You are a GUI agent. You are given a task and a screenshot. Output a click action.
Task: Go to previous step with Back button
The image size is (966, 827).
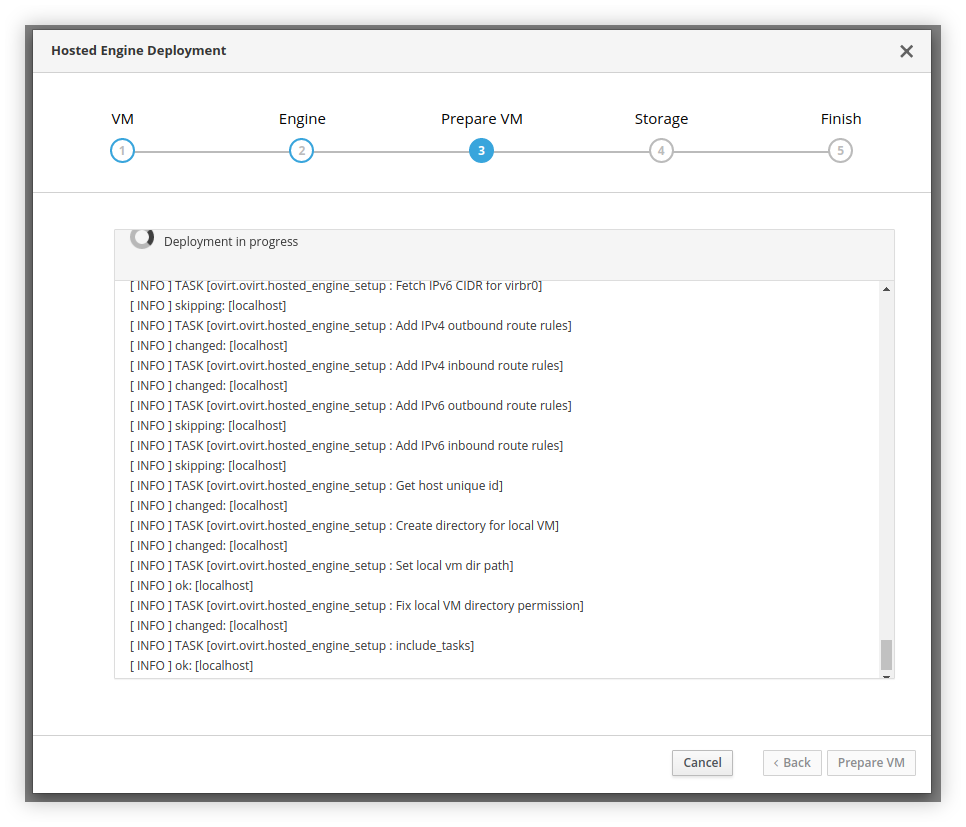(792, 763)
